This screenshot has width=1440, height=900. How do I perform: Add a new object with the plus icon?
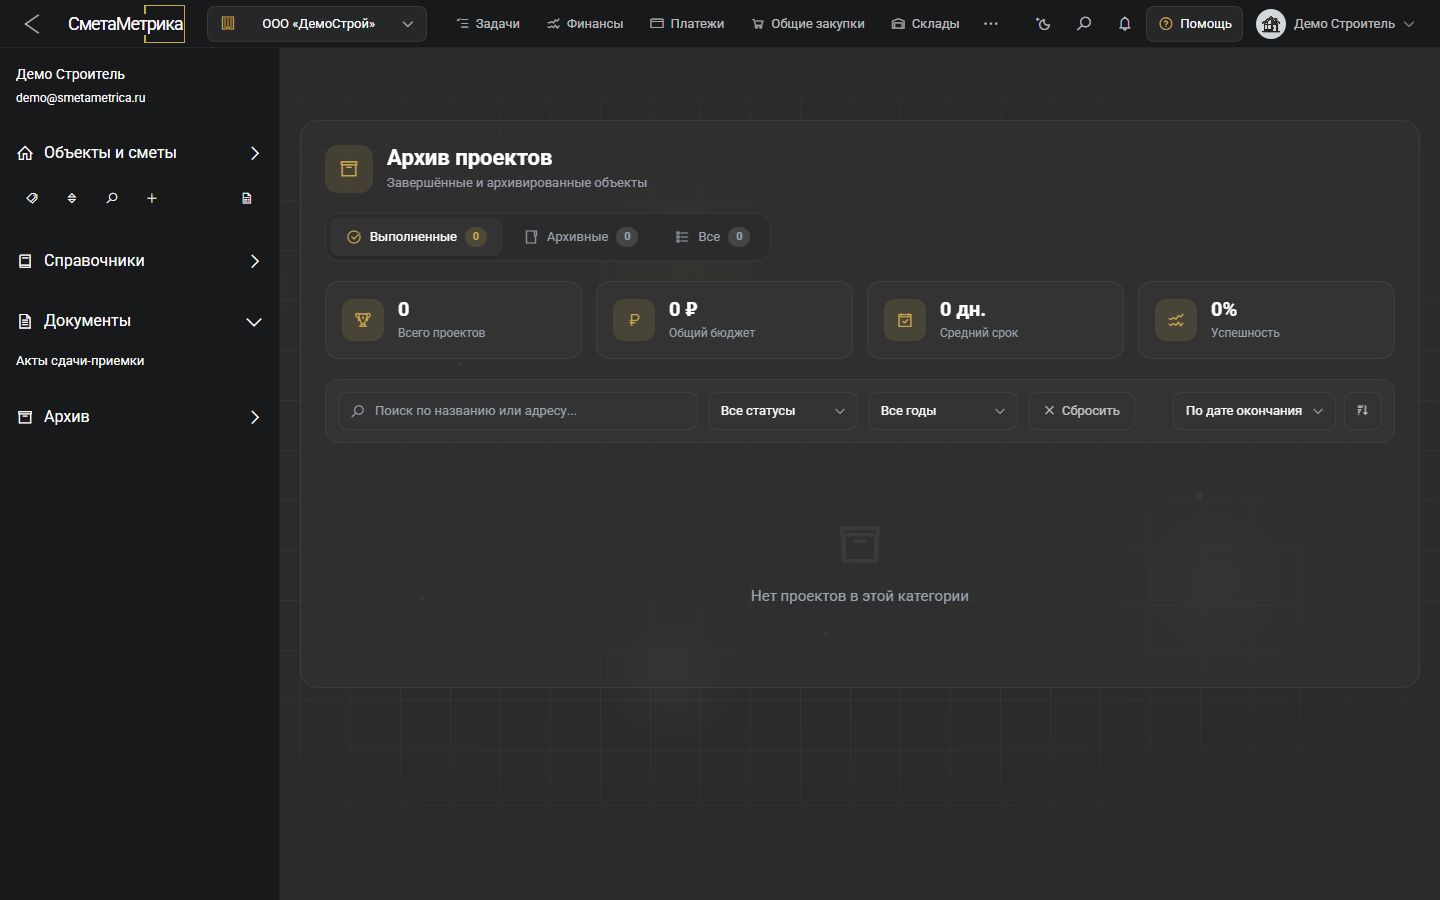tap(152, 198)
